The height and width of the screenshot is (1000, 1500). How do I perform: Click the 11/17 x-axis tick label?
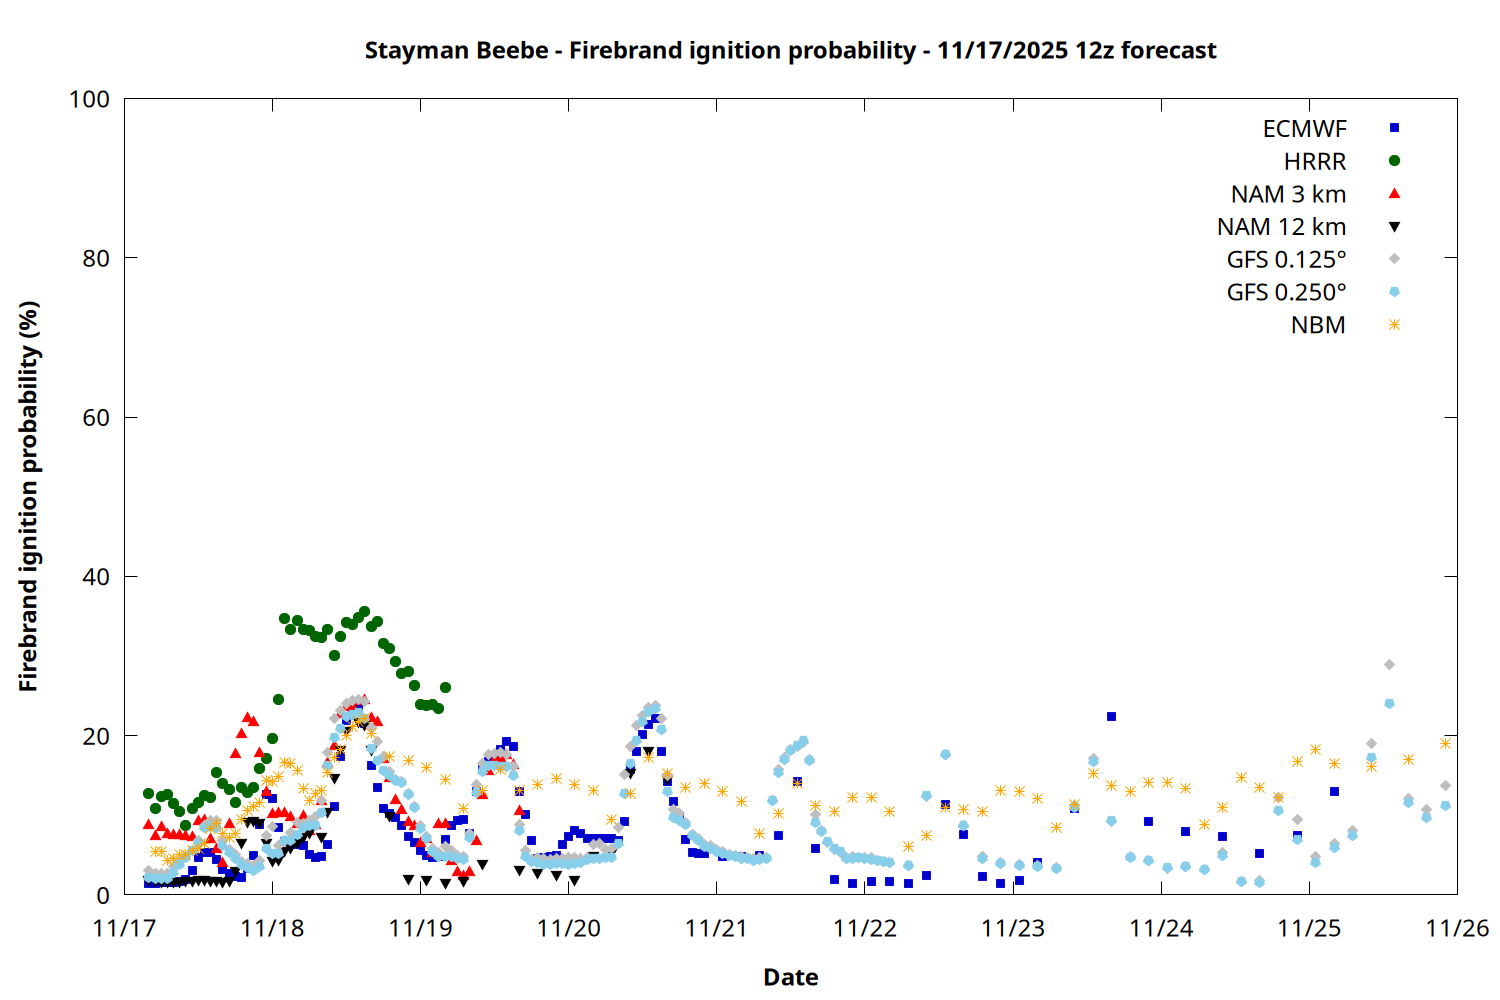pyautogui.click(x=124, y=928)
